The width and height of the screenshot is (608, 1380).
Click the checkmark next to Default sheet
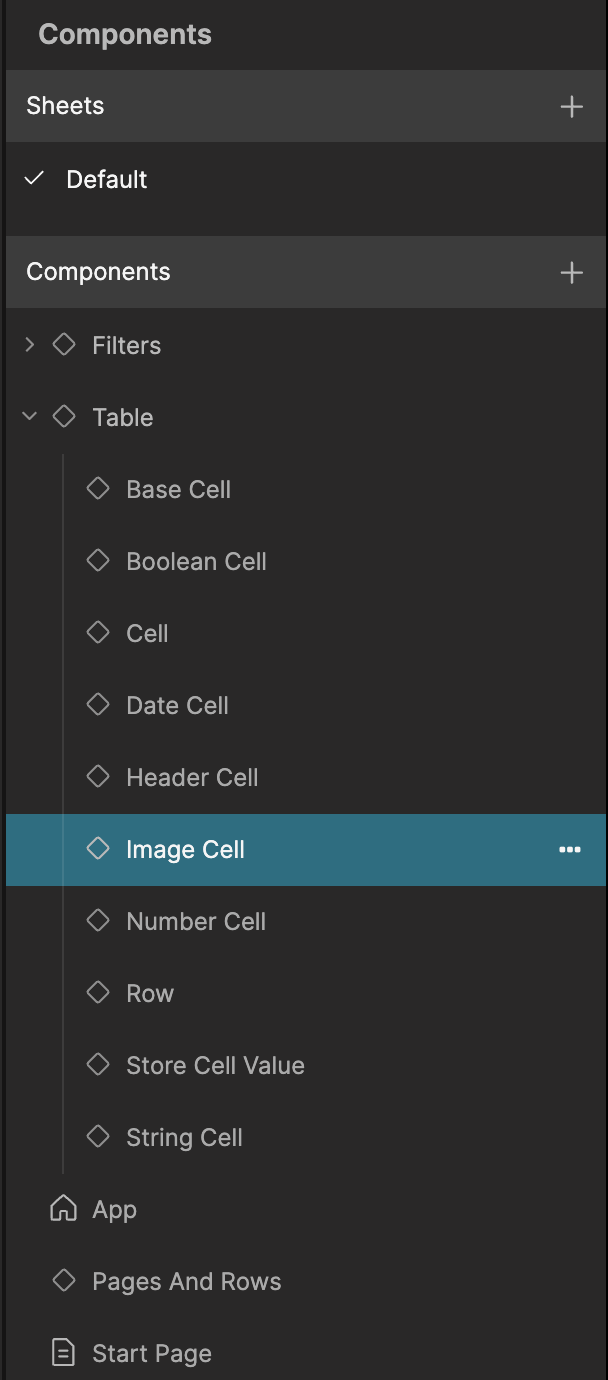tap(35, 179)
